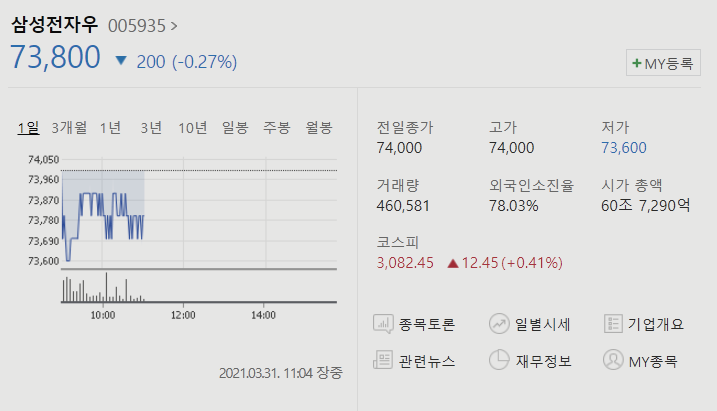Click the 거래량 value 460,581

coord(403,206)
